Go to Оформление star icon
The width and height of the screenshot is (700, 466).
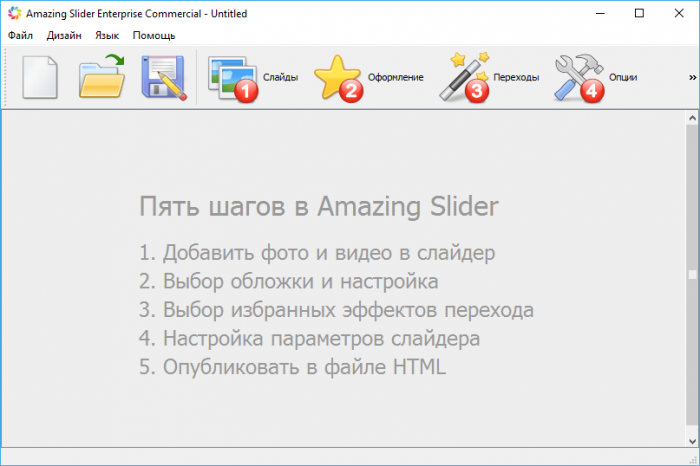368,78
